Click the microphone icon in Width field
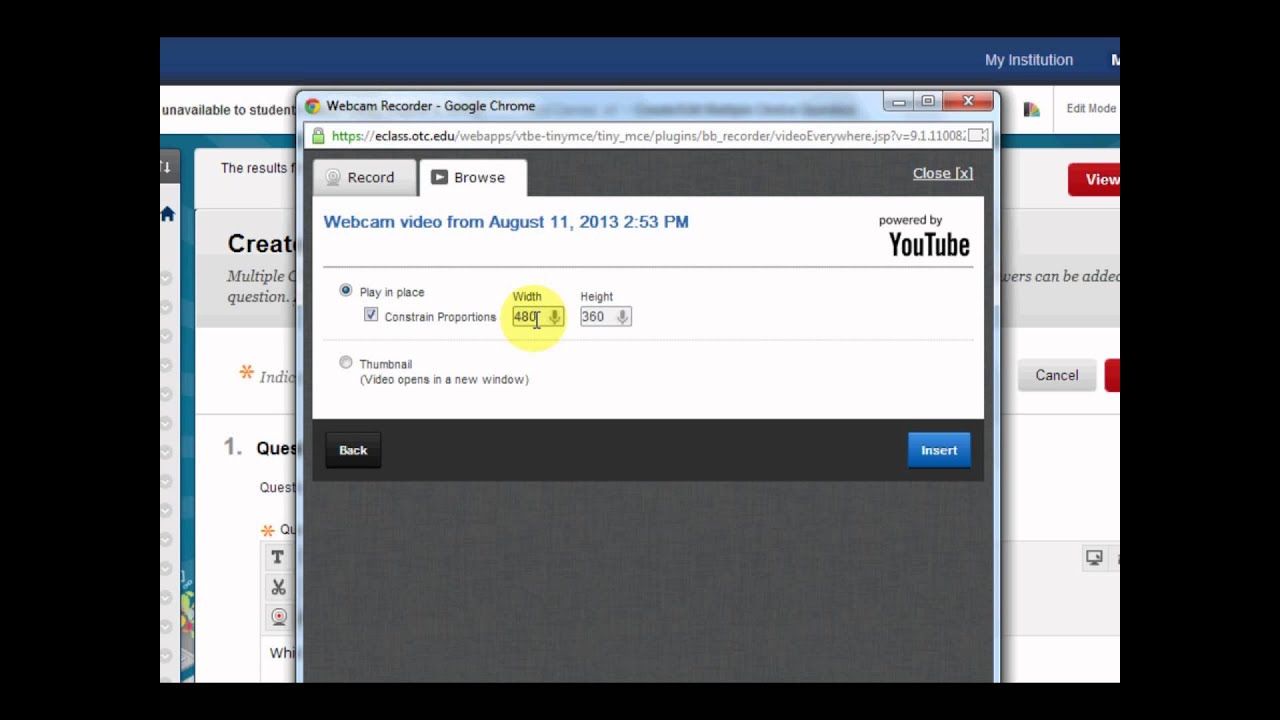1280x720 pixels. (554, 317)
